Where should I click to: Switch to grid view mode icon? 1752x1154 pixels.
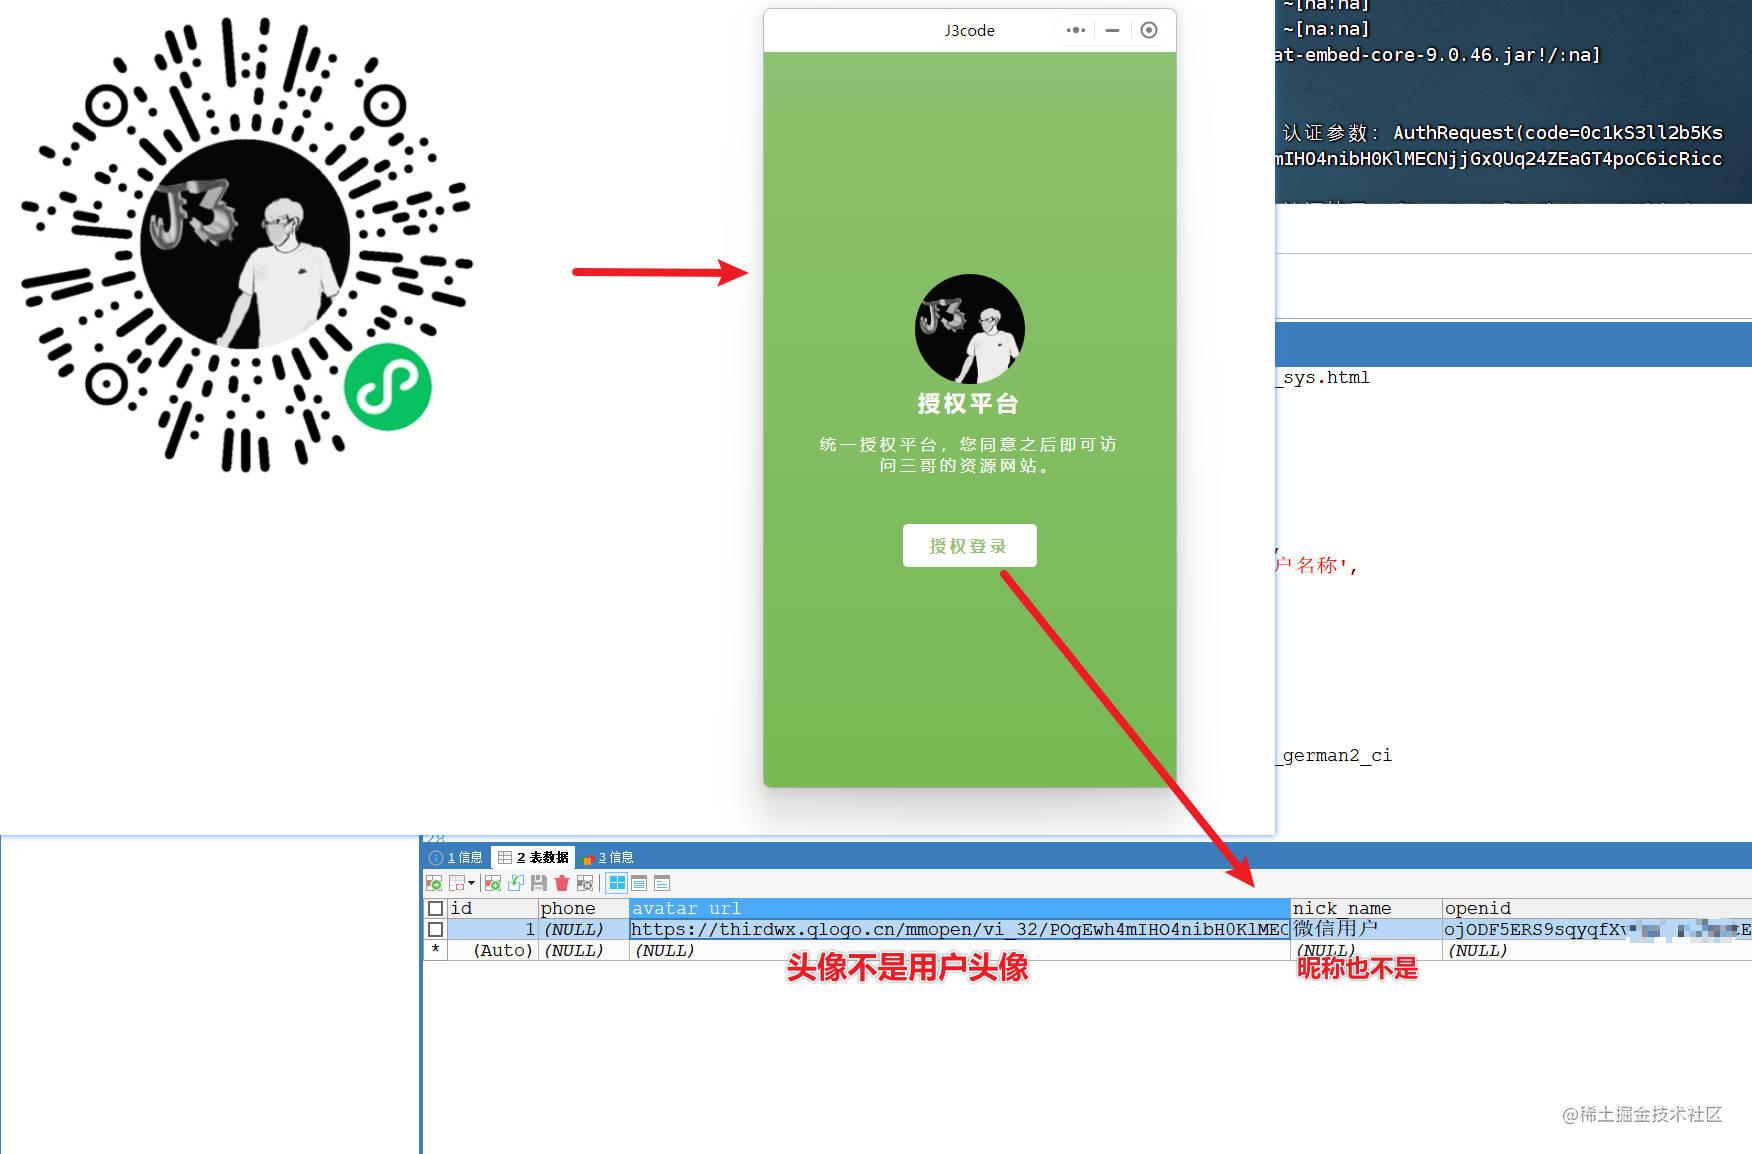click(617, 883)
